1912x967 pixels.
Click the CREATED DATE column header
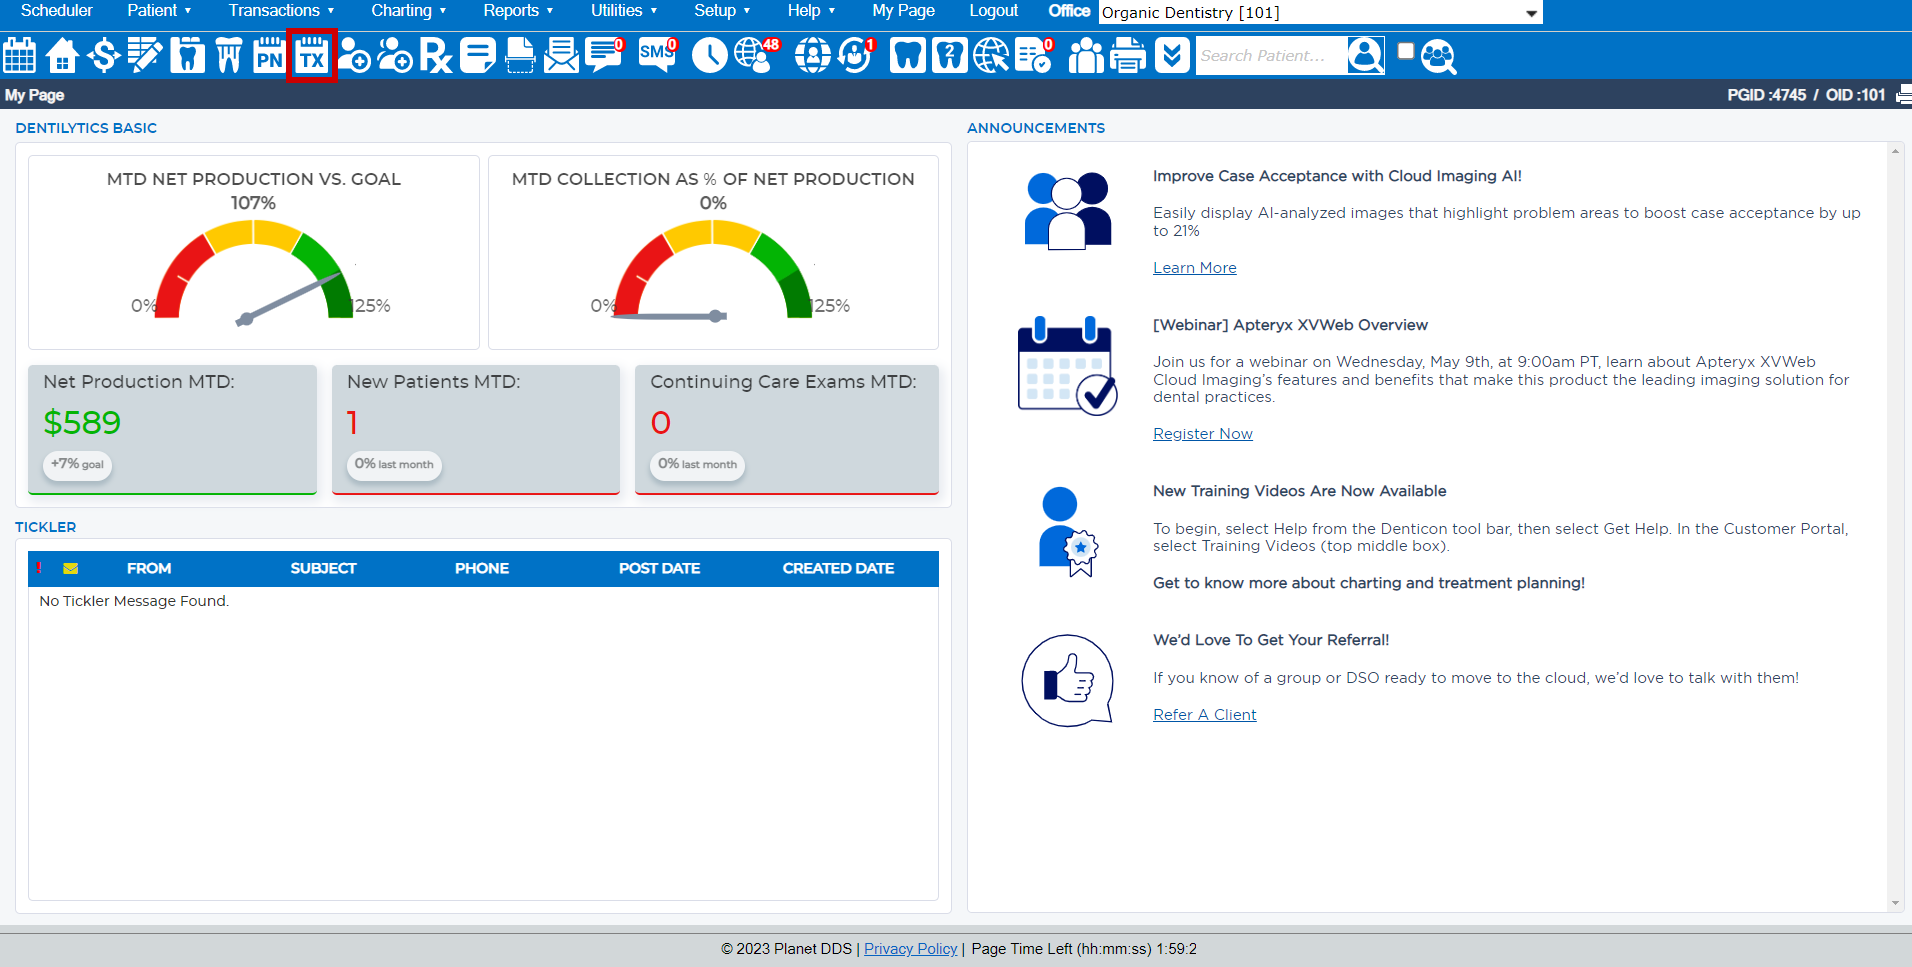pyautogui.click(x=838, y=569)
